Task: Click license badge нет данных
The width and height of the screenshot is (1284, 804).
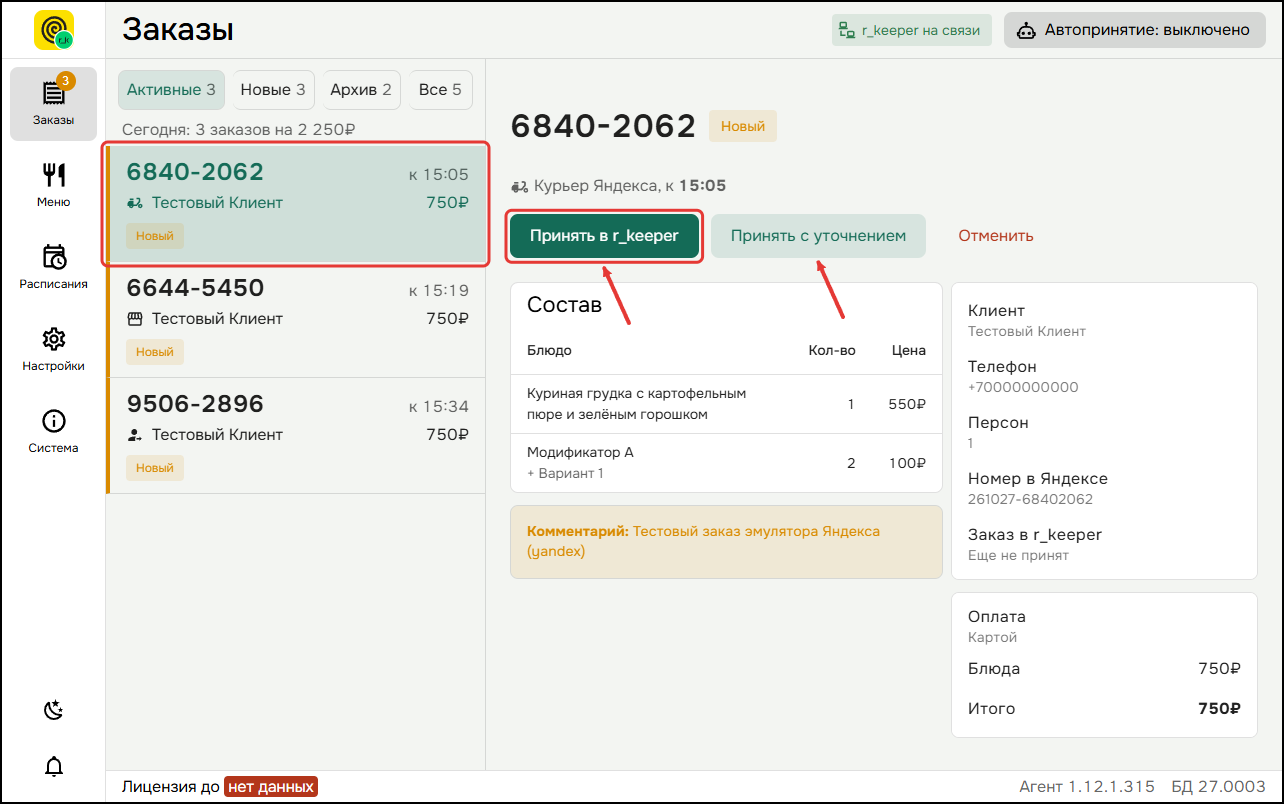Action: point(271,787)
